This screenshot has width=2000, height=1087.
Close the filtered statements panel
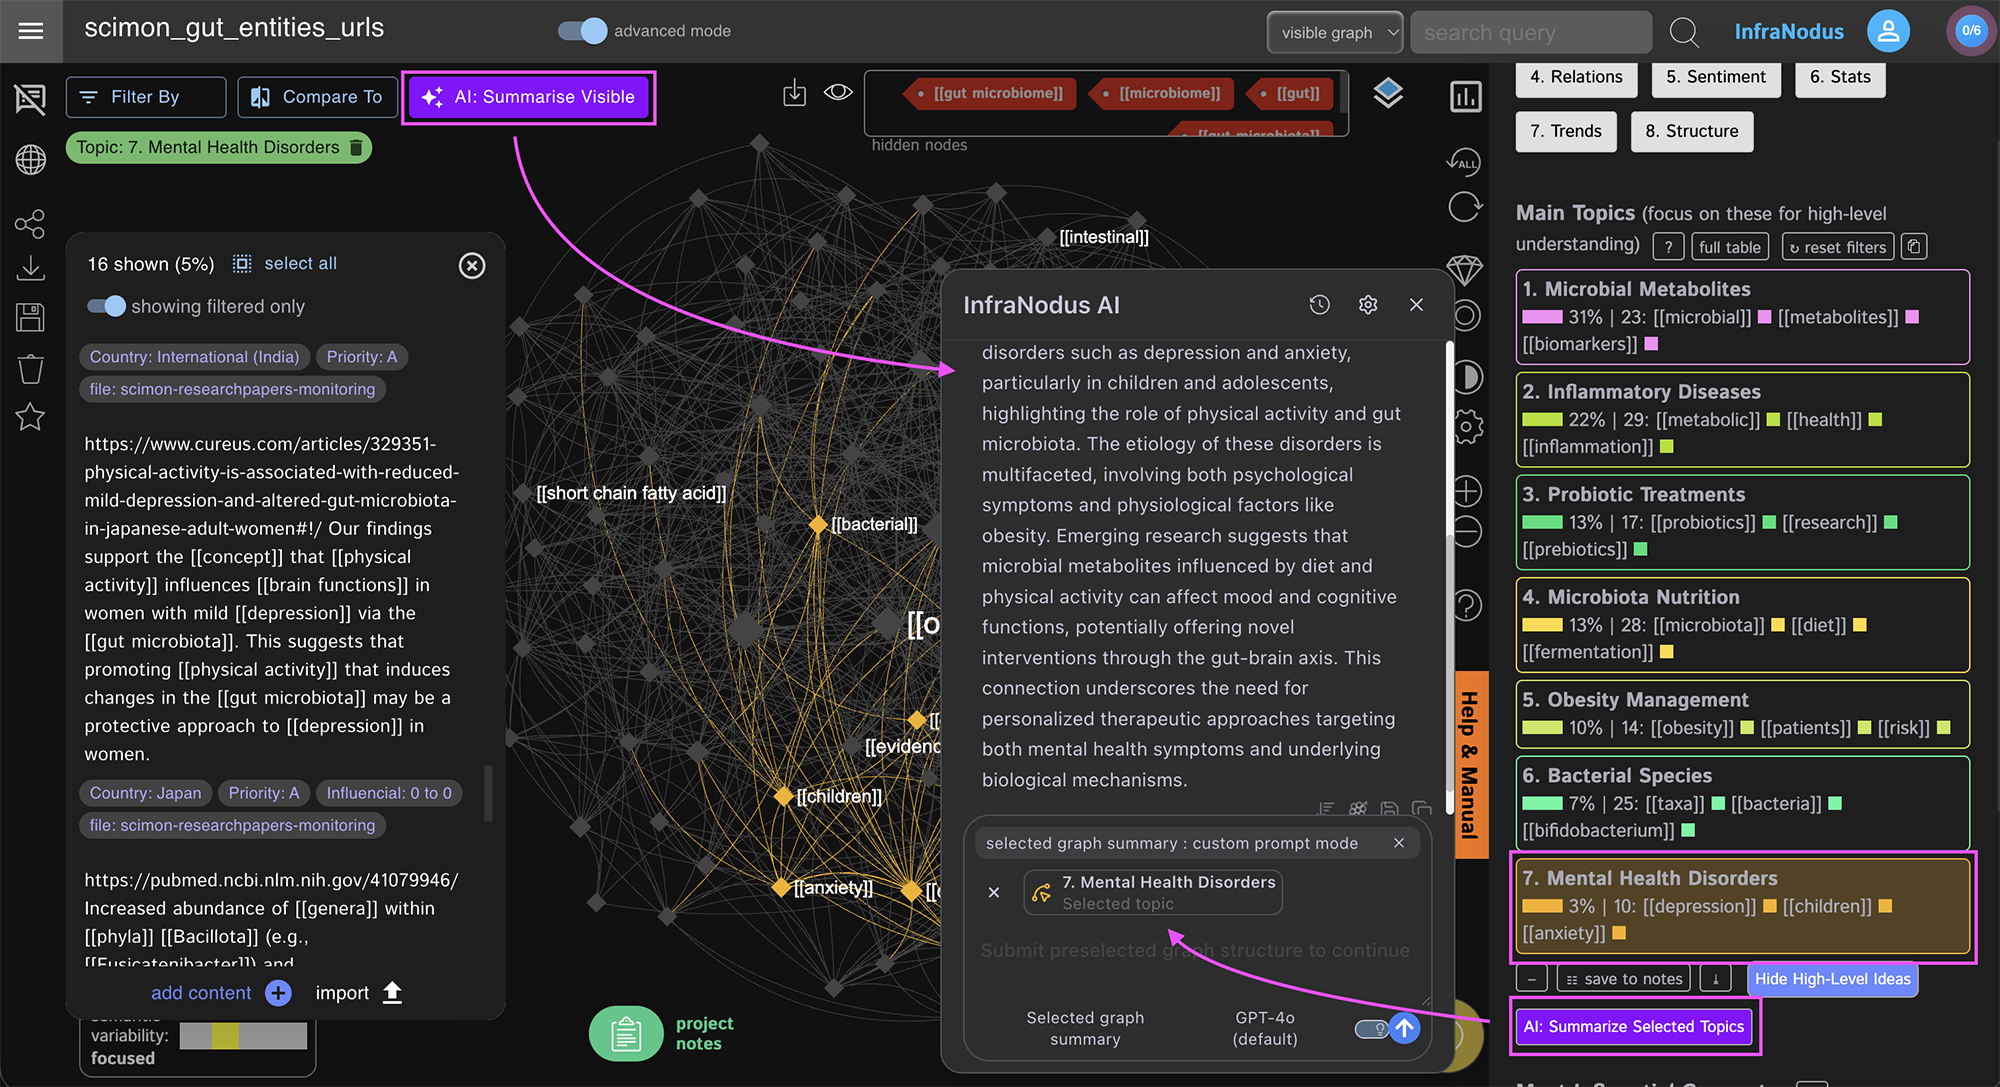pos(472,265)
